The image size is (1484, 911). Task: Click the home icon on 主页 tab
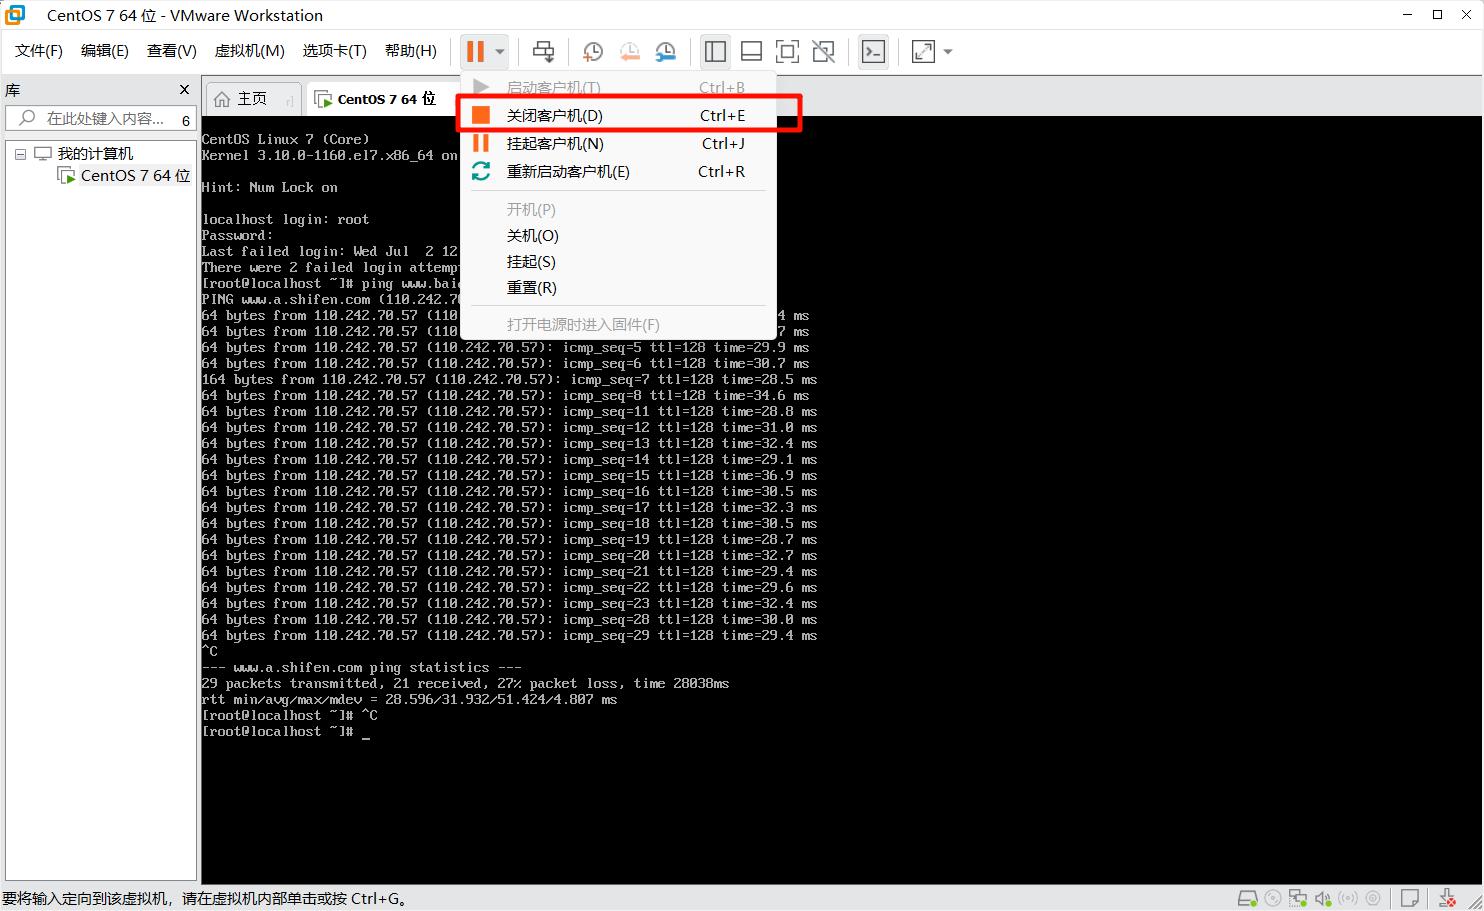coord(222,99)
